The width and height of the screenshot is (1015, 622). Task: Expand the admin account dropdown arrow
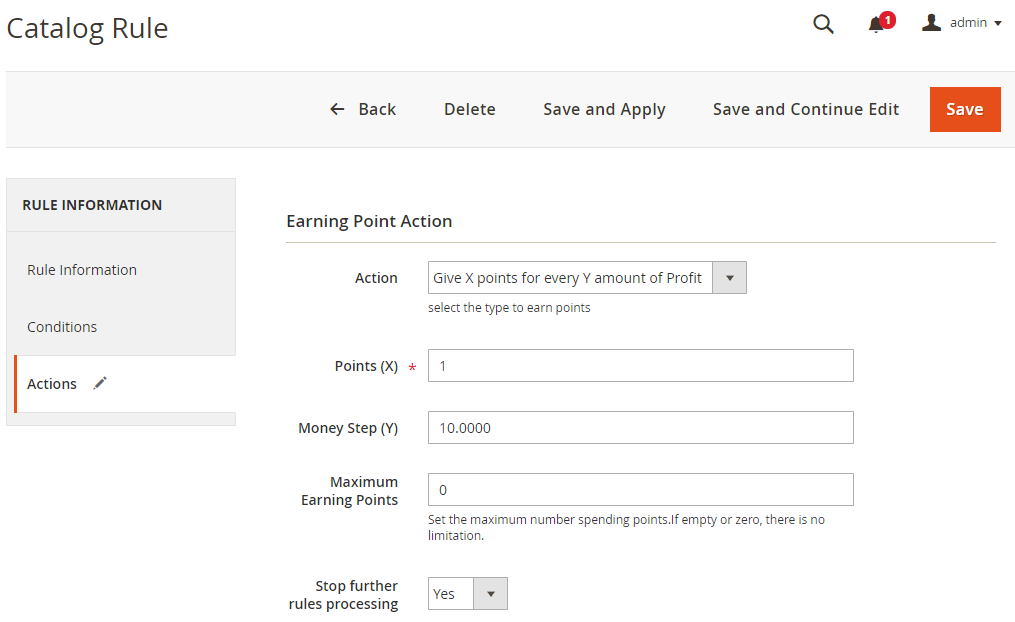click(x=998, y=24)
